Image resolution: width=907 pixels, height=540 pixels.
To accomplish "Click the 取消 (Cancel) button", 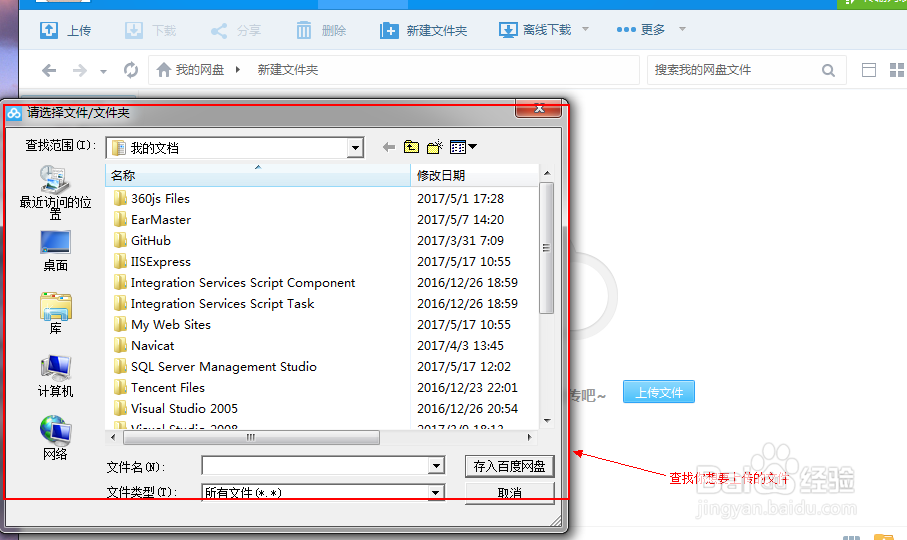I will point(509,493).
